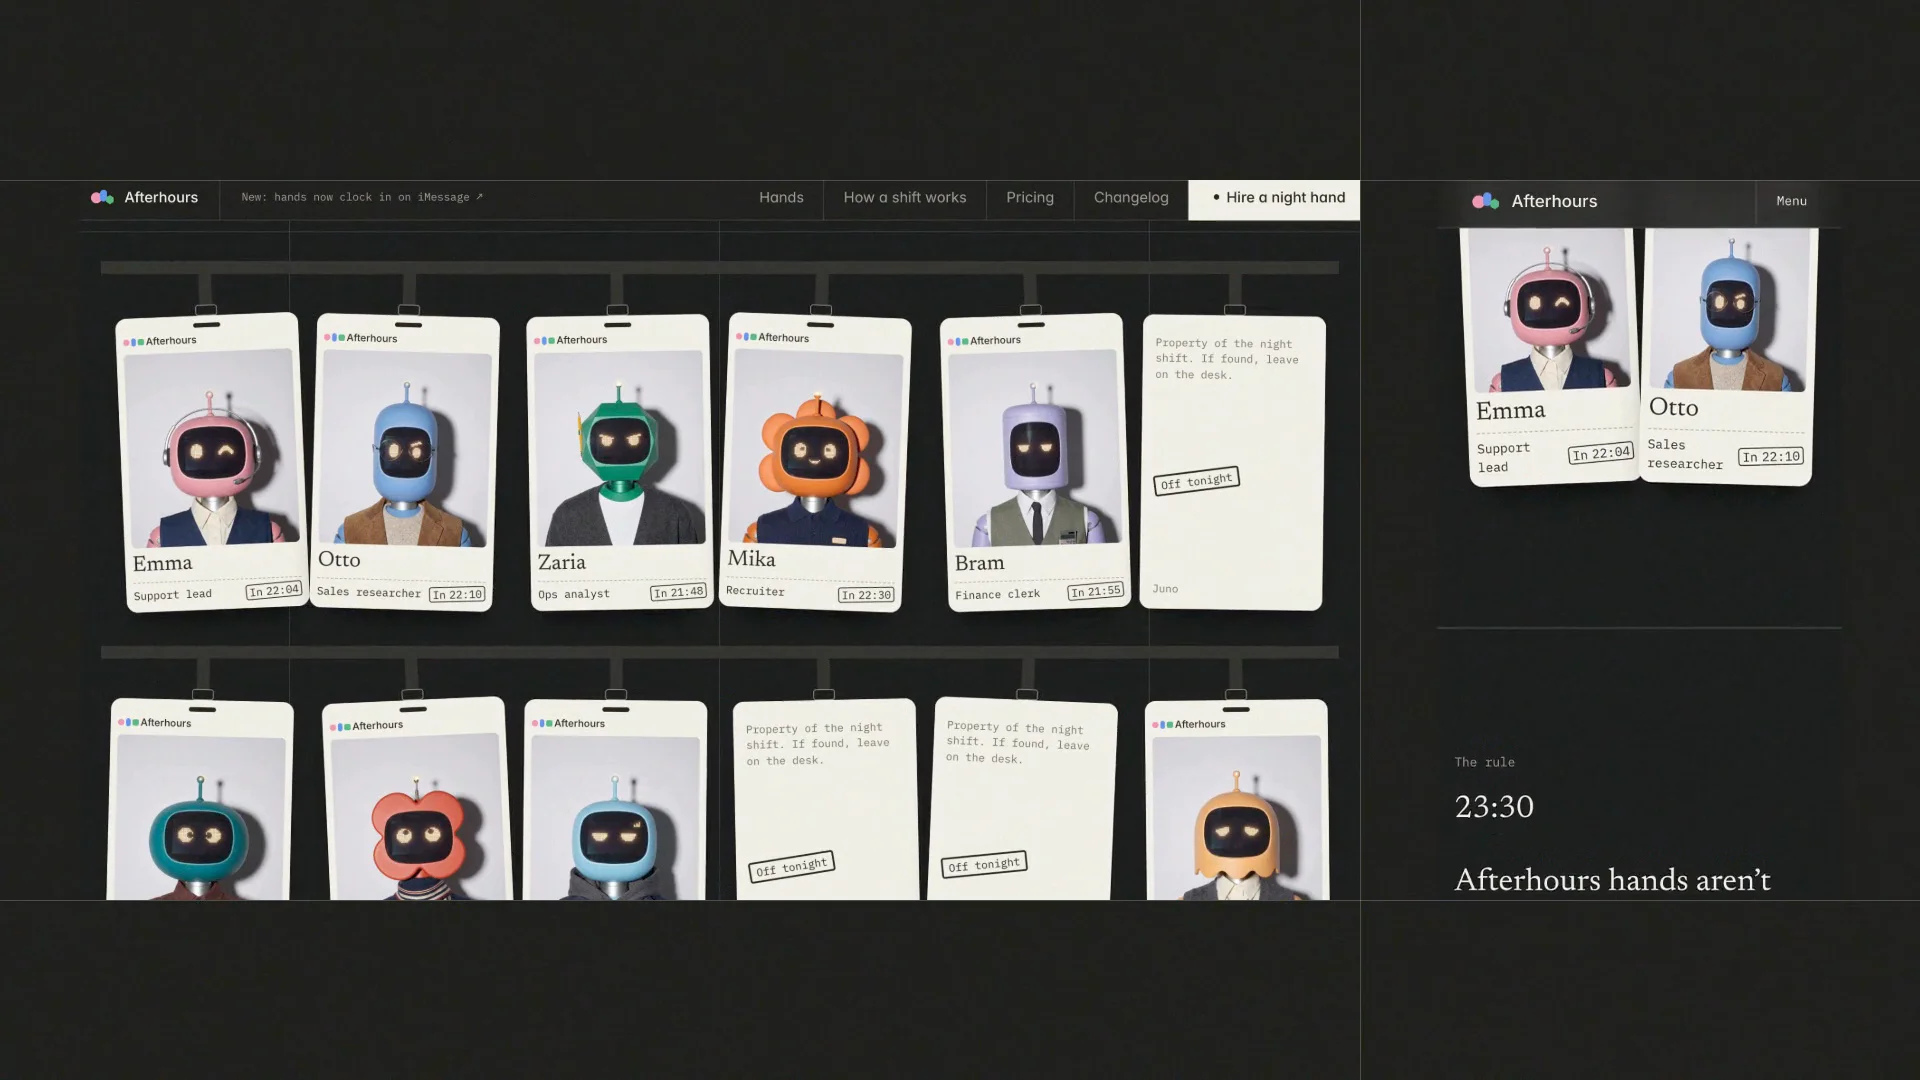Click The rule label in mobile preview

1484,762
